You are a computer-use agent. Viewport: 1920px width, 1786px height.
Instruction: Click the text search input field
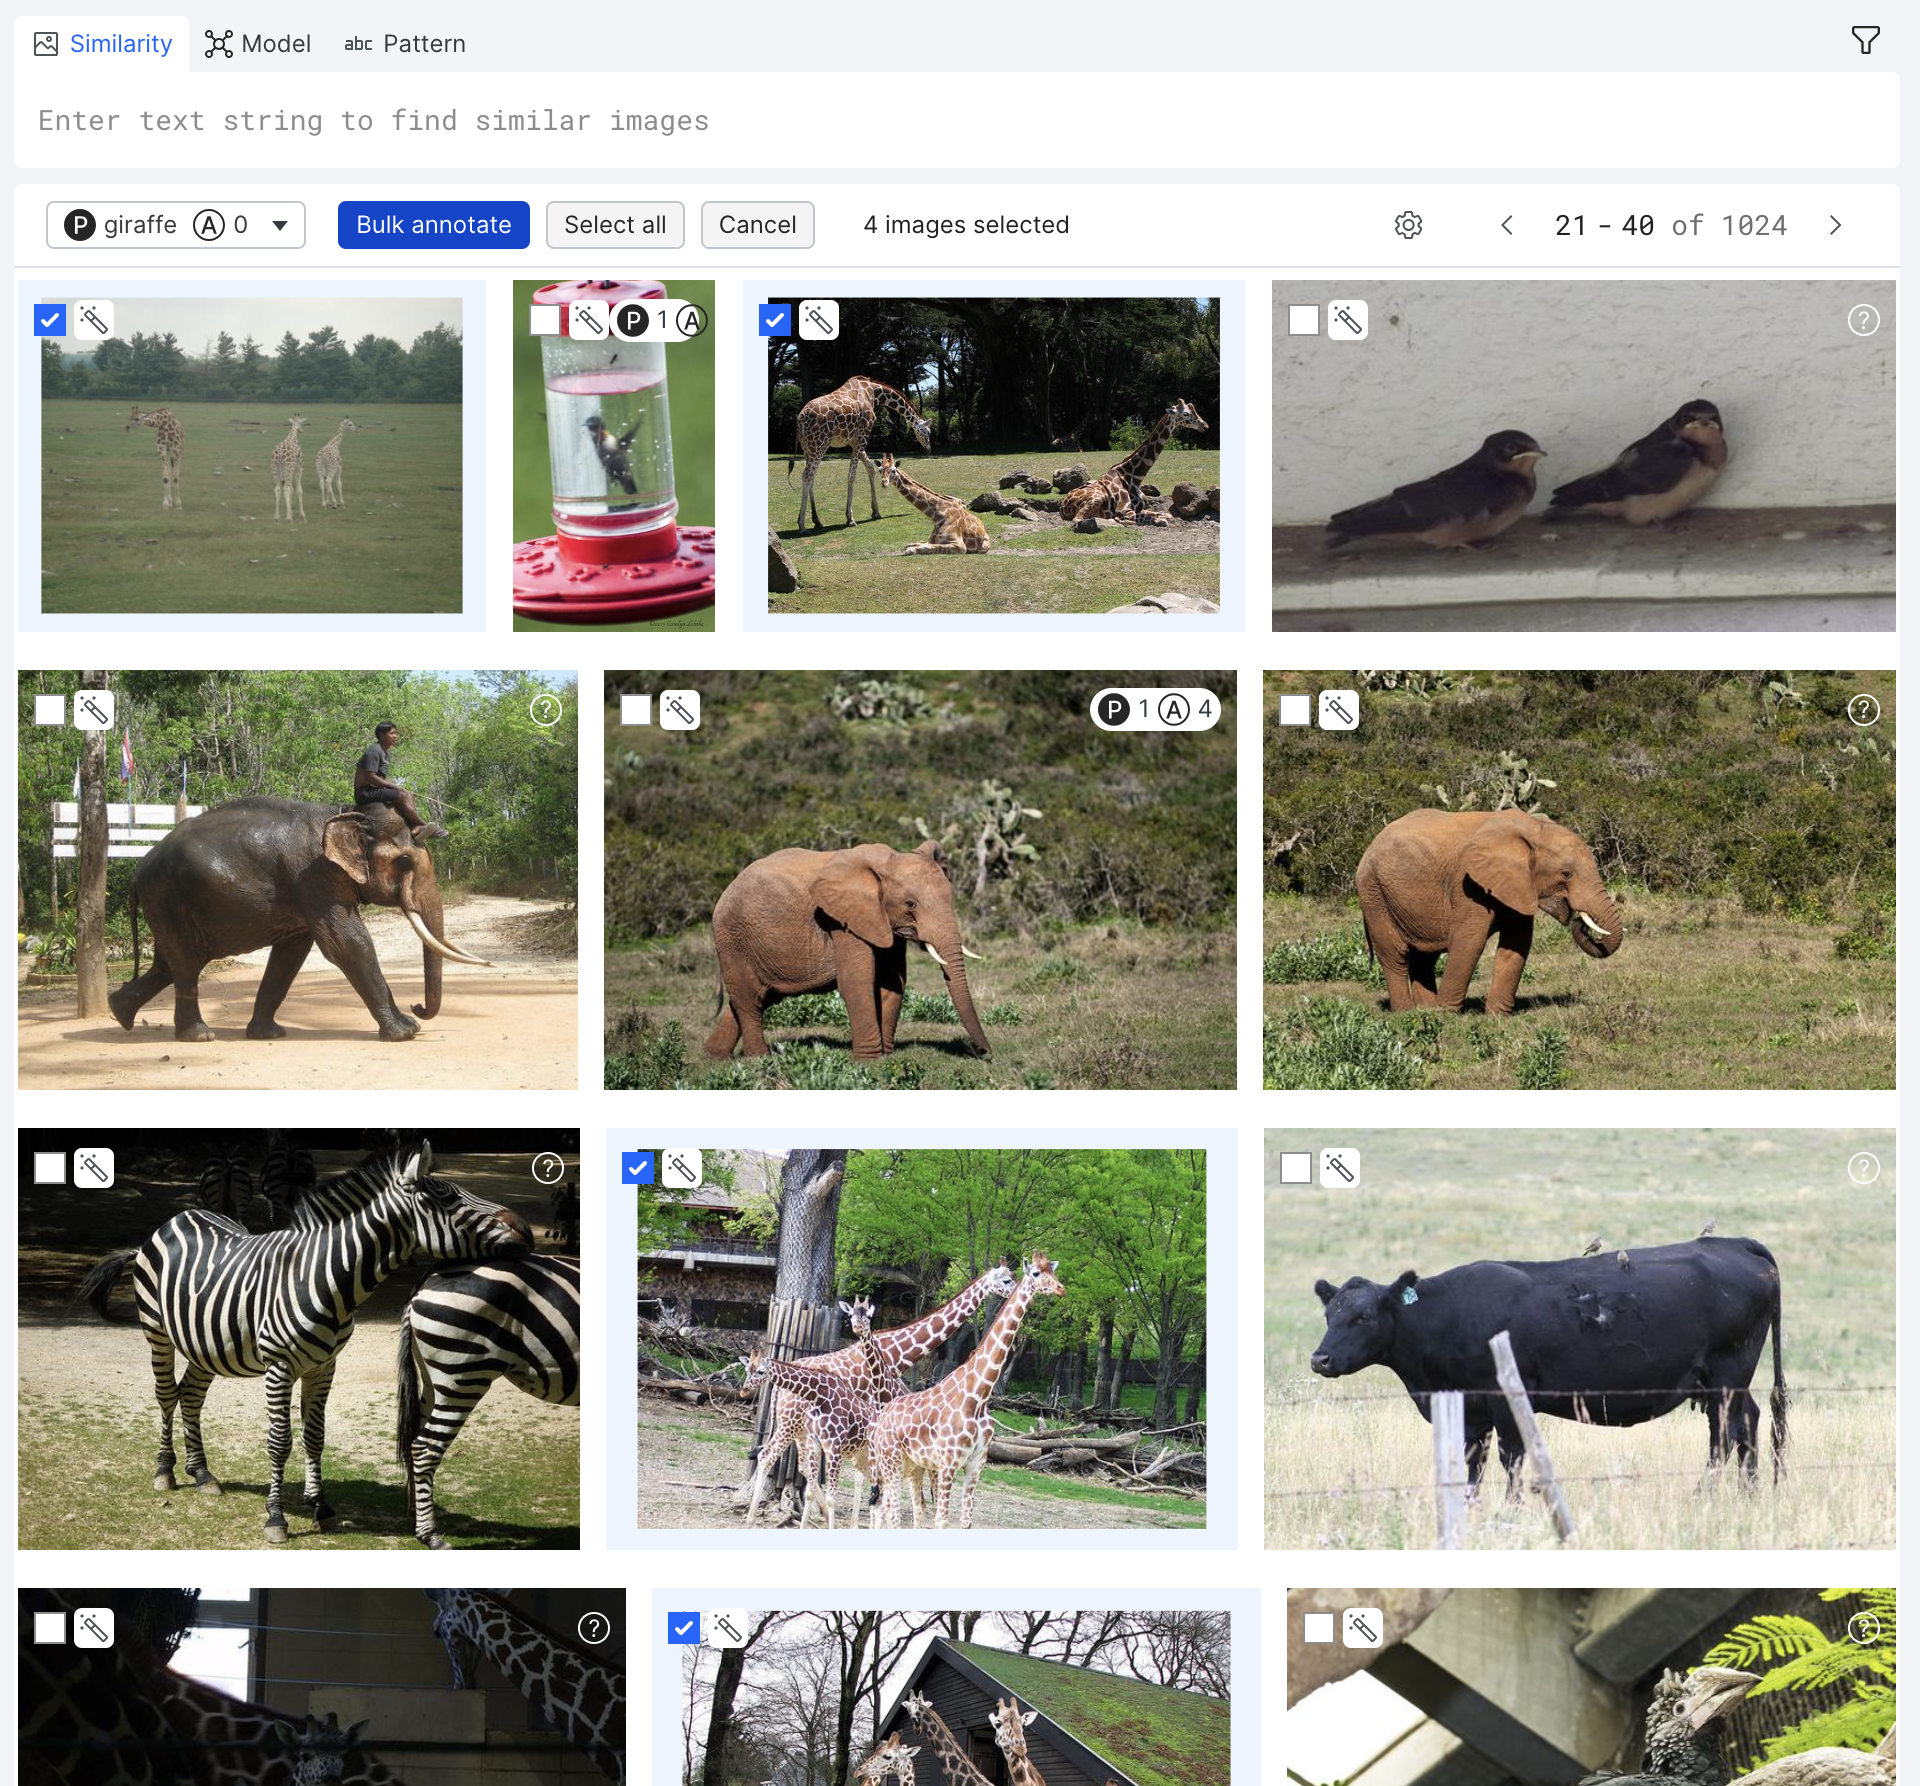pos(958,119)
